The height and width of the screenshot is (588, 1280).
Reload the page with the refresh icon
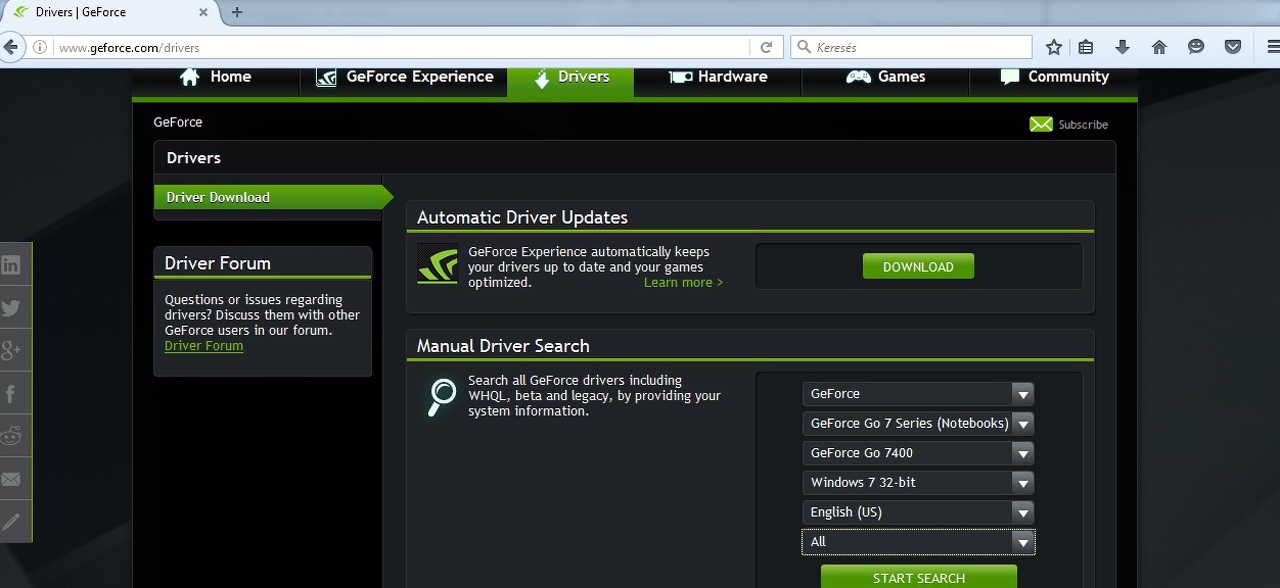766,47
